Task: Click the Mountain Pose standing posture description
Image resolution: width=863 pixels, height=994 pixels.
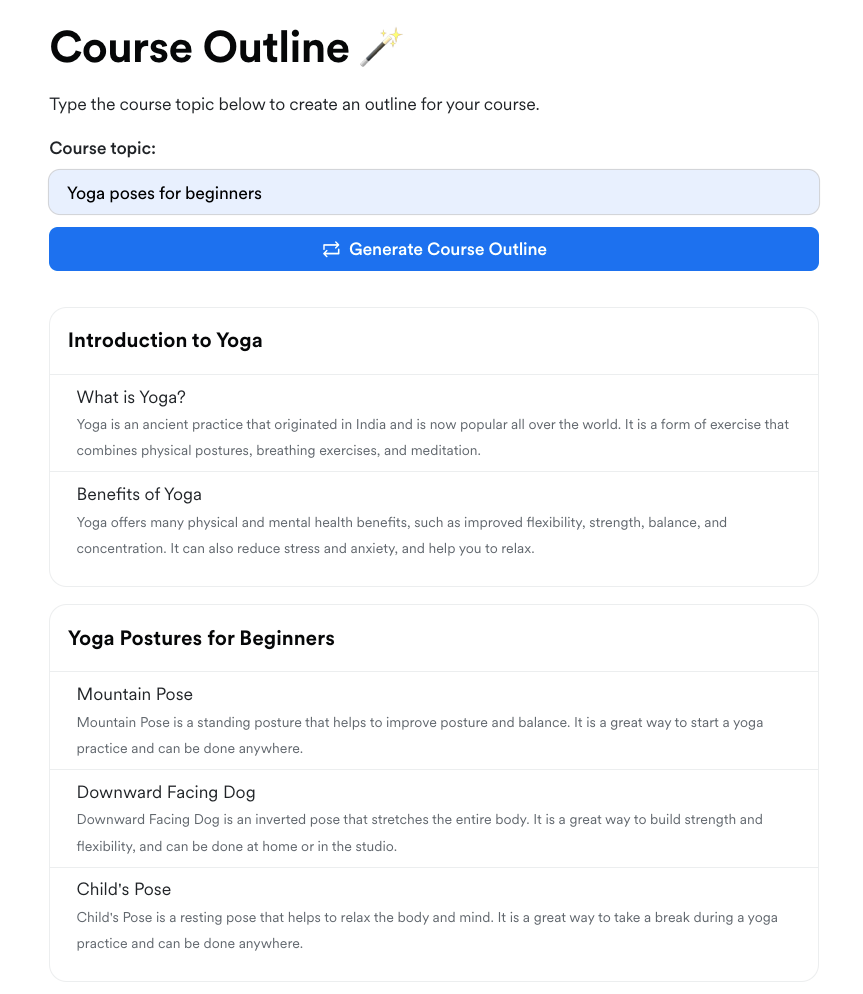Action: pyautogui.click(x=420, y=735)
